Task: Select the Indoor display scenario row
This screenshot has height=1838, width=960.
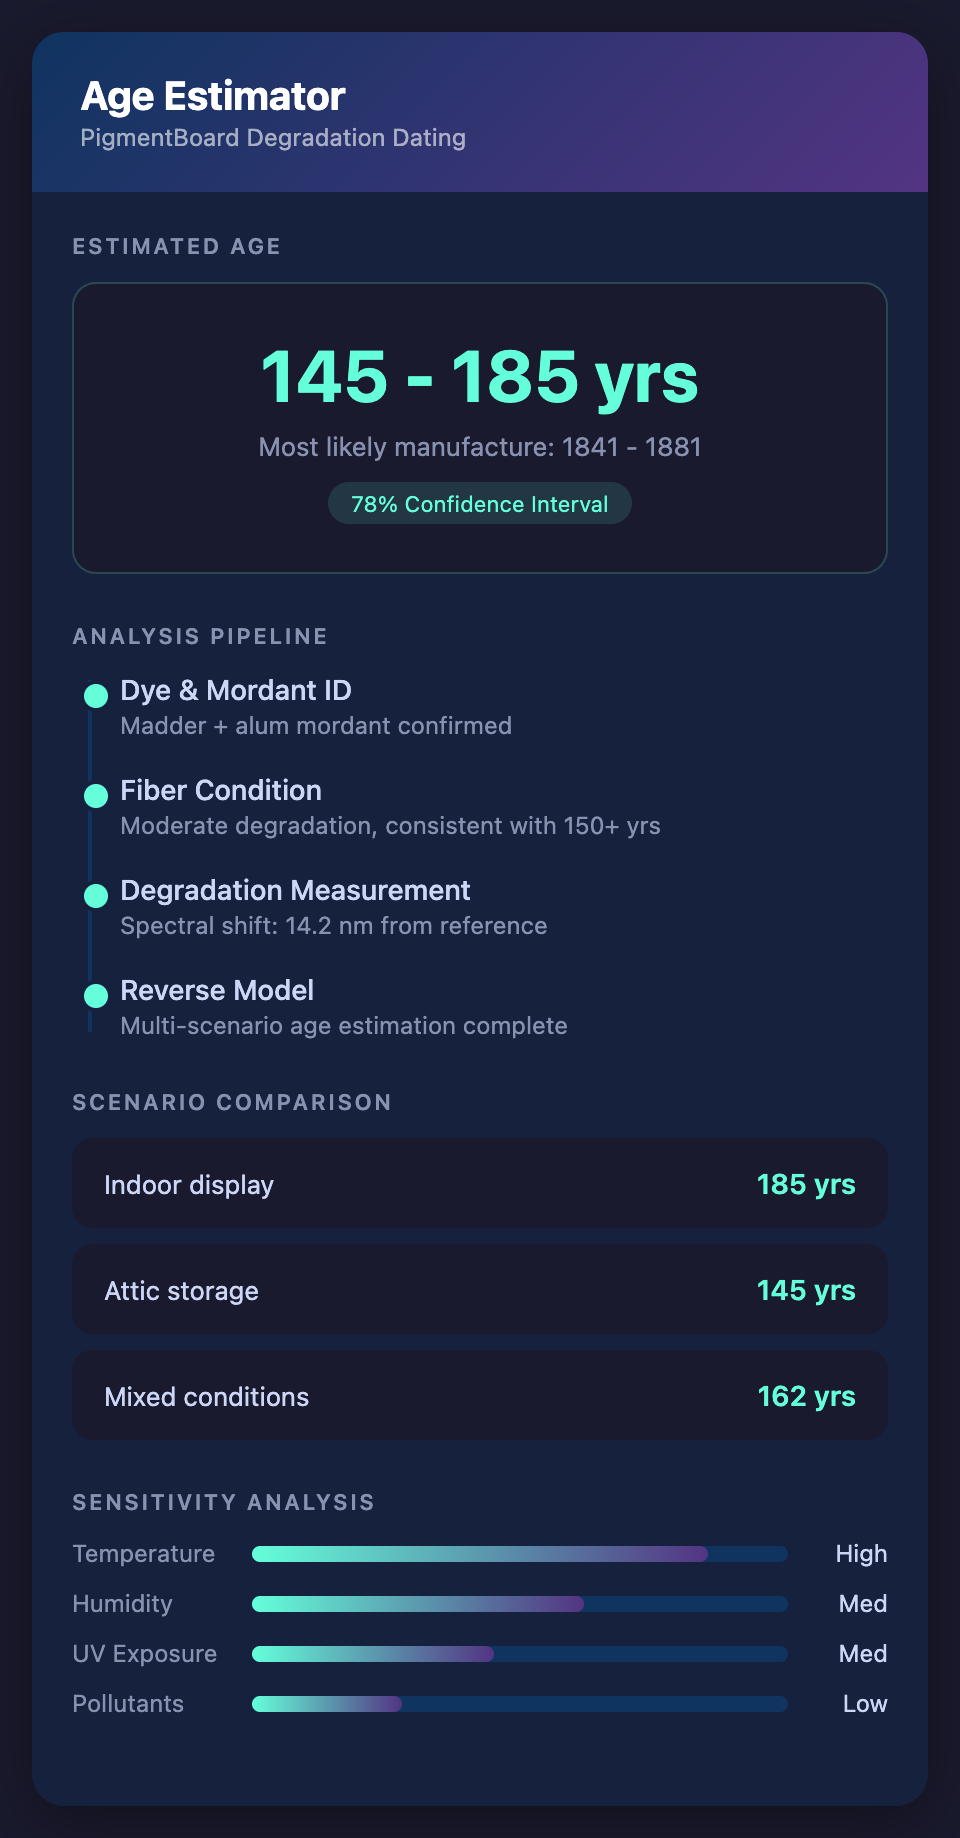Action: tap(480, 1184)
